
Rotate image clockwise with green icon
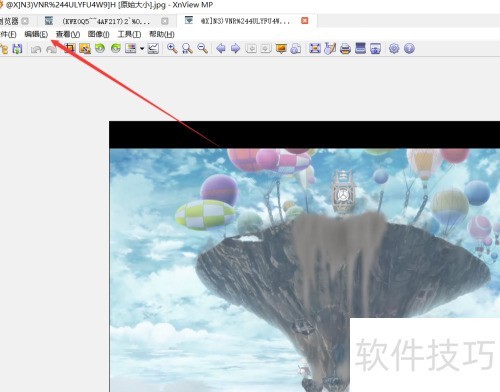[x=116, y=49]
